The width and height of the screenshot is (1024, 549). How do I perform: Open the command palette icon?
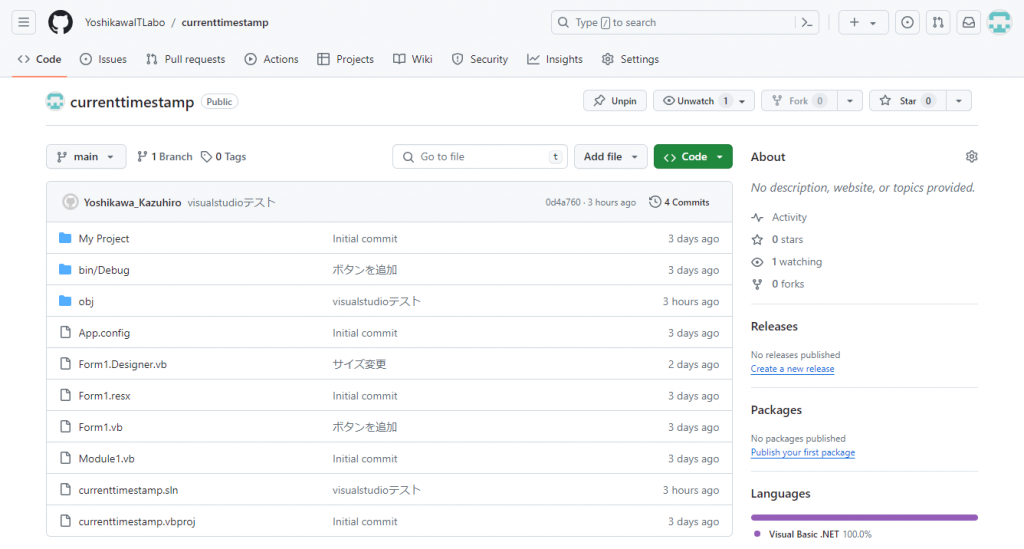pyautogui.click(x=807, y=22)
